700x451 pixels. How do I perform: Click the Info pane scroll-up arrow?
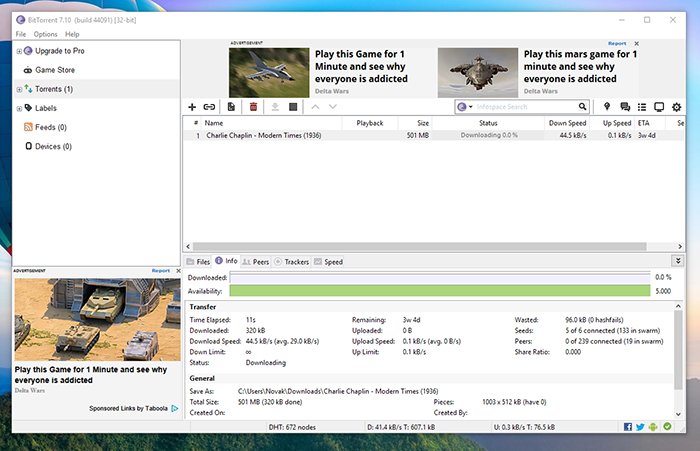678,306
